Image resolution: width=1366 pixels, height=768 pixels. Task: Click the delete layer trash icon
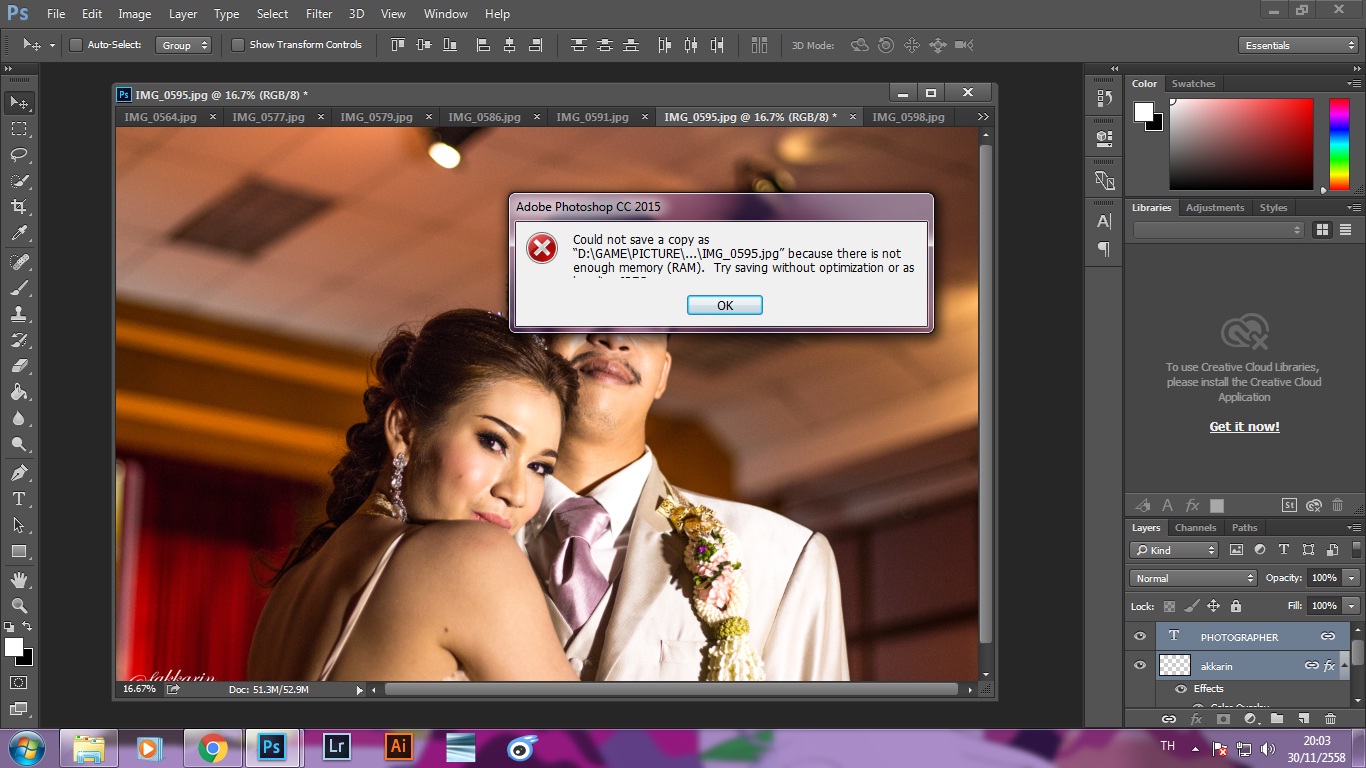tap(1330, 719)
